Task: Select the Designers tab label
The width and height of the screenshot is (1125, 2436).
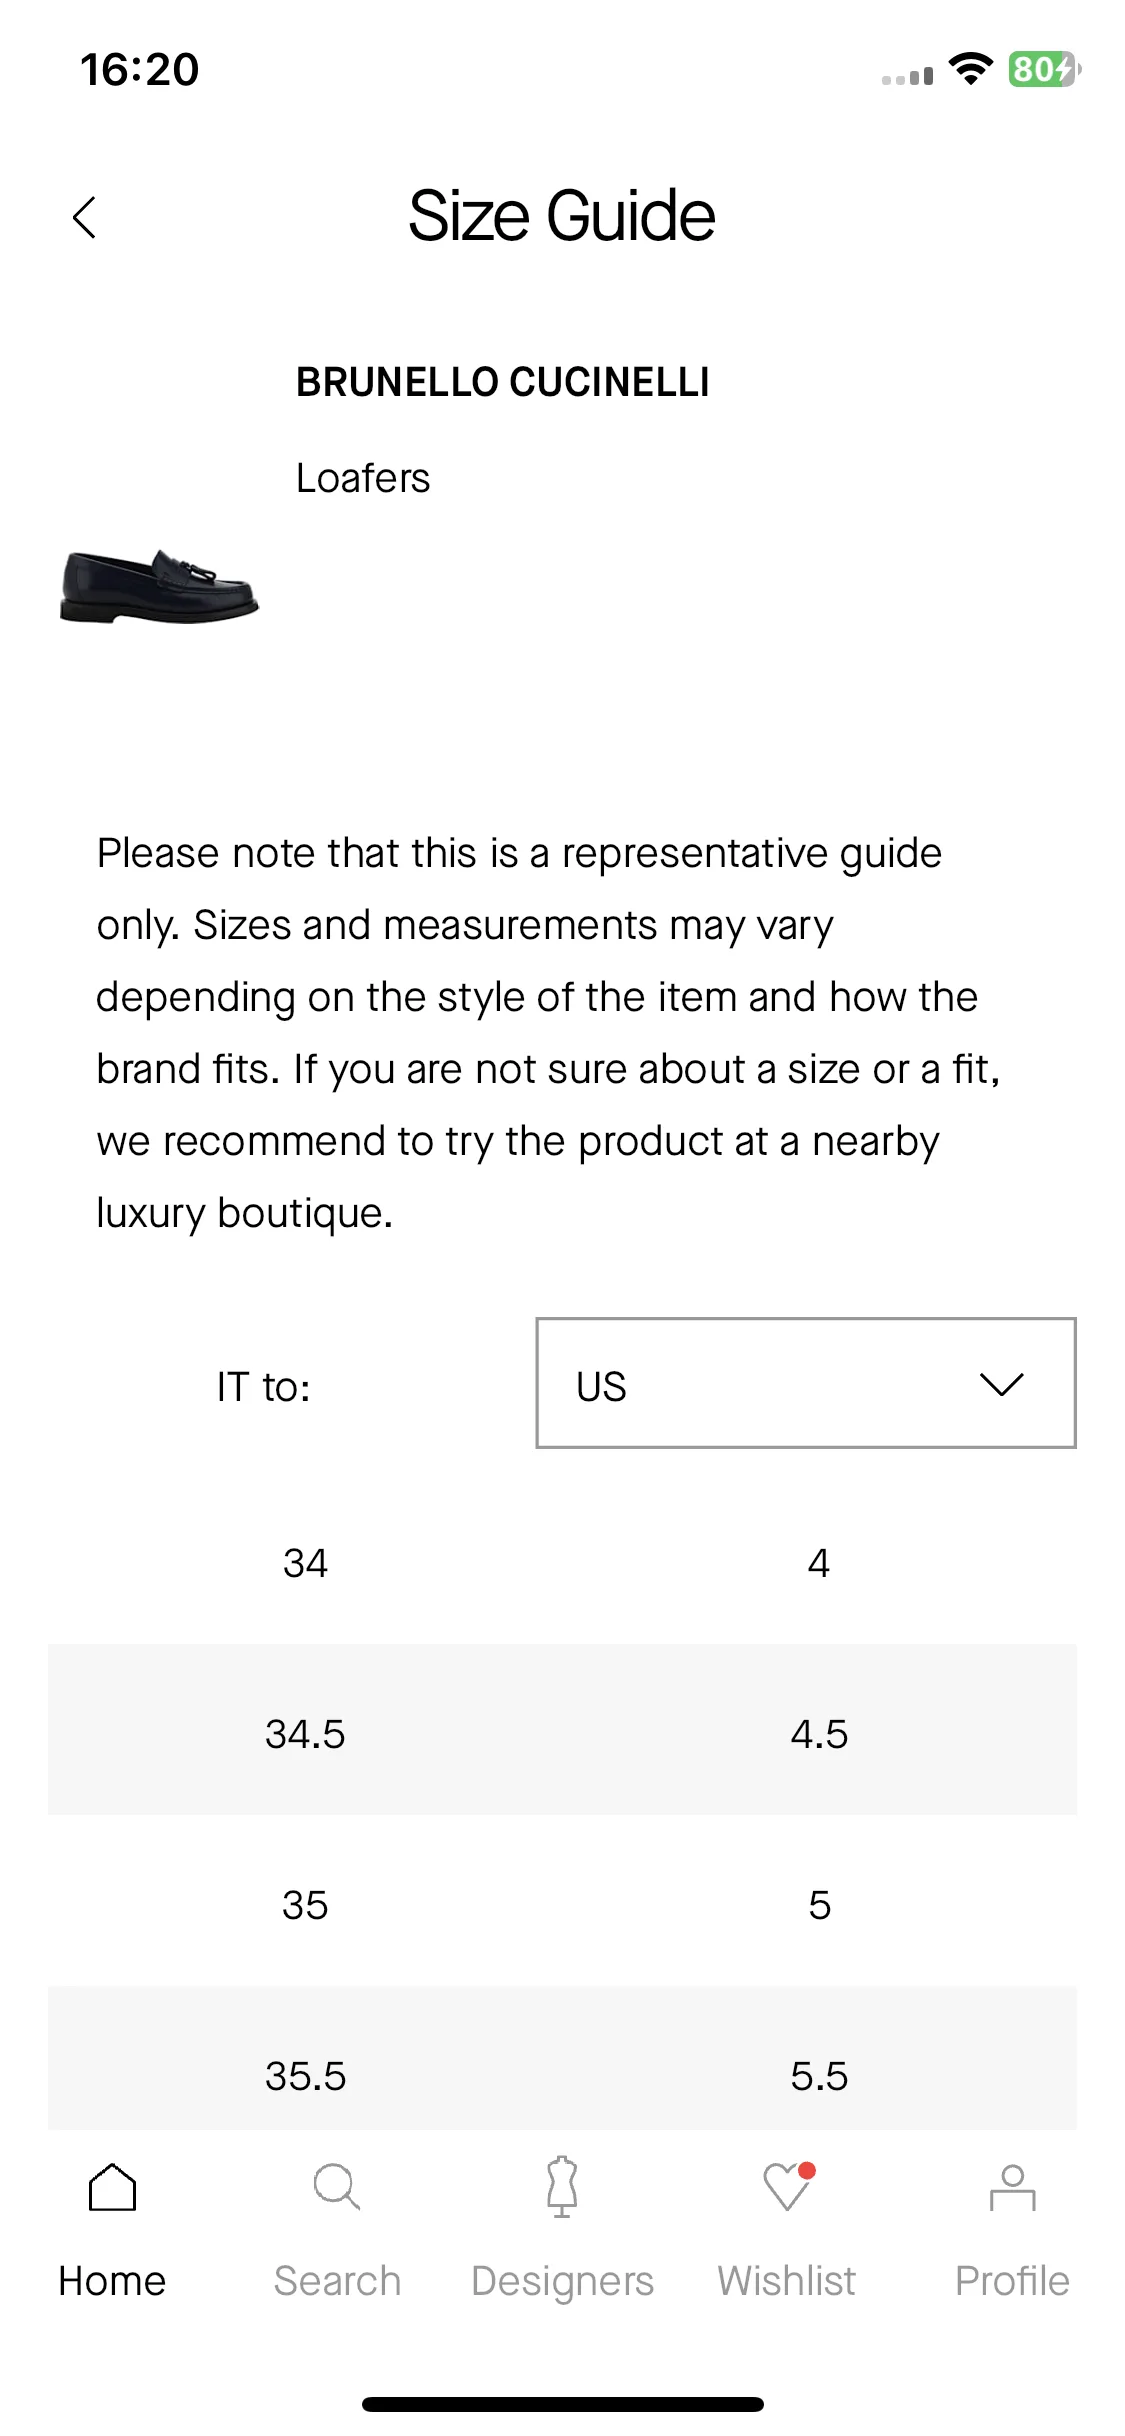Action: (562, 2281)
